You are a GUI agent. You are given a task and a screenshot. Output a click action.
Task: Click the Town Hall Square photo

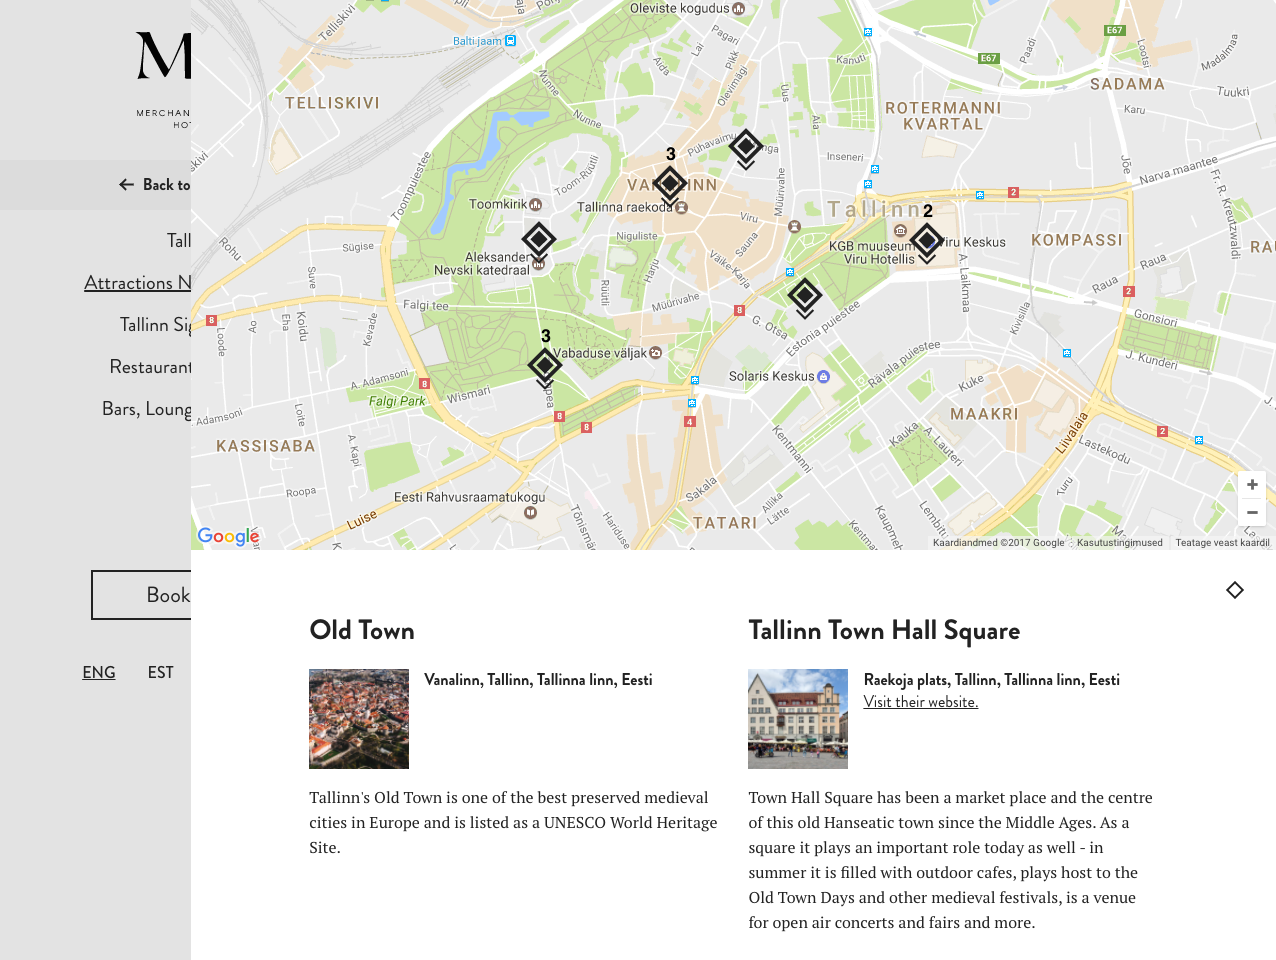[798, 719]
